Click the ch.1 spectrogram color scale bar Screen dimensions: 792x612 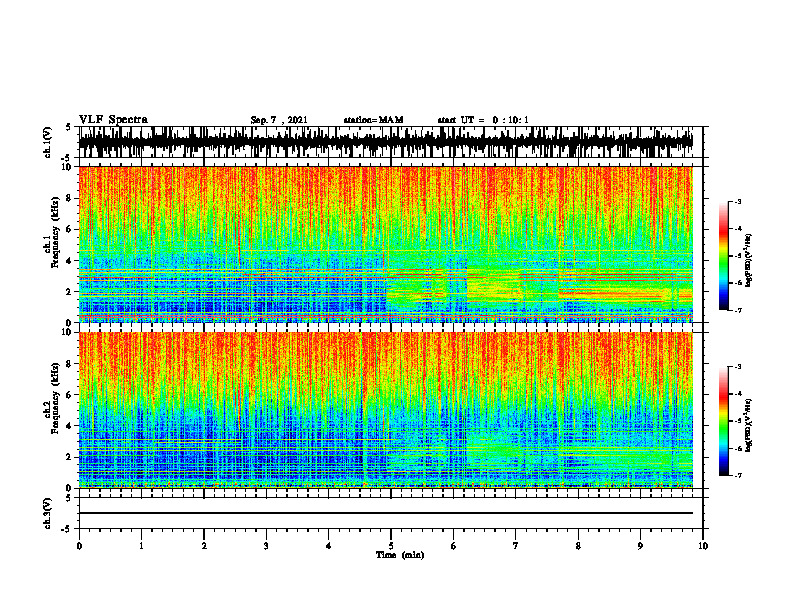click(x=724, y=256)
